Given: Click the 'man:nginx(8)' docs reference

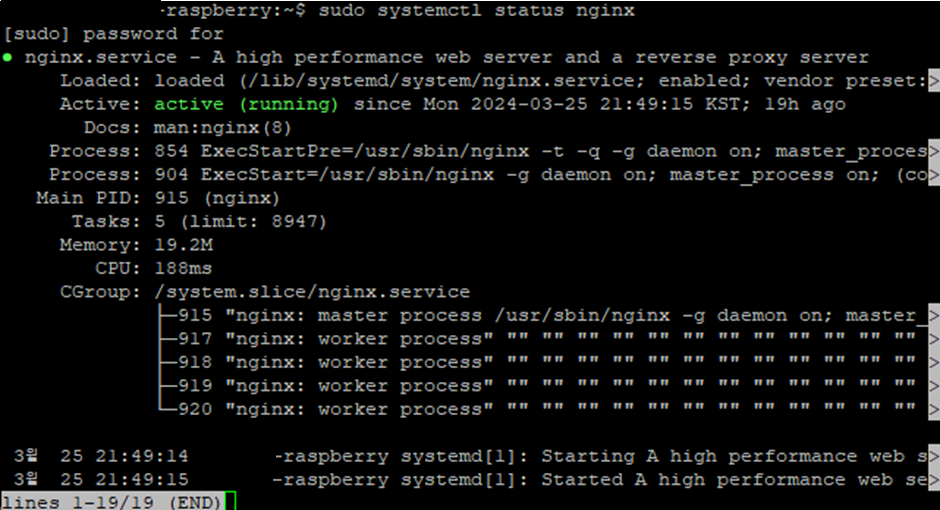Looking at the screenshot, I should (x=222, y=128).
